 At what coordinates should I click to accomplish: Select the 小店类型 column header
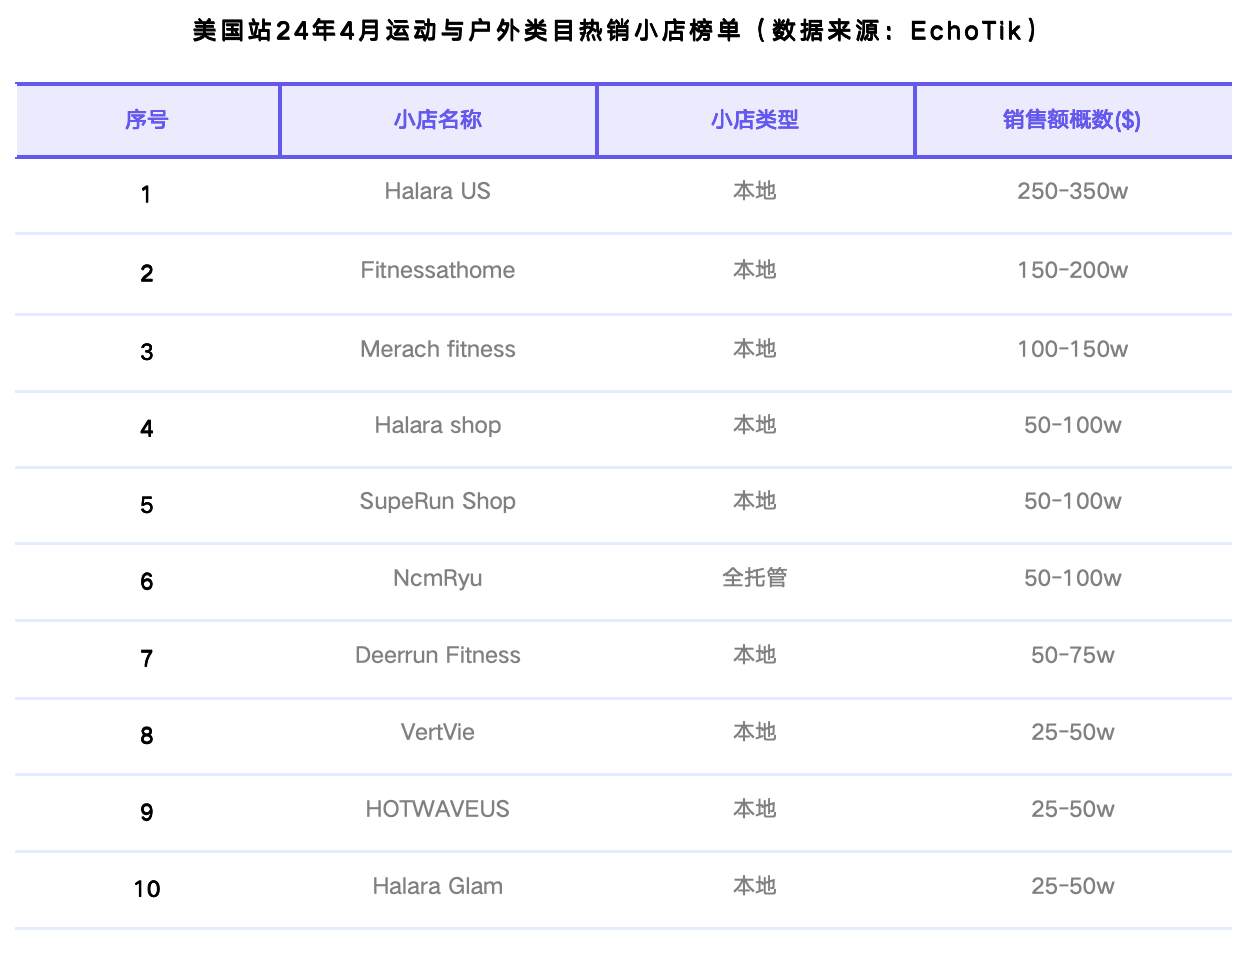[x=755, y=120]
